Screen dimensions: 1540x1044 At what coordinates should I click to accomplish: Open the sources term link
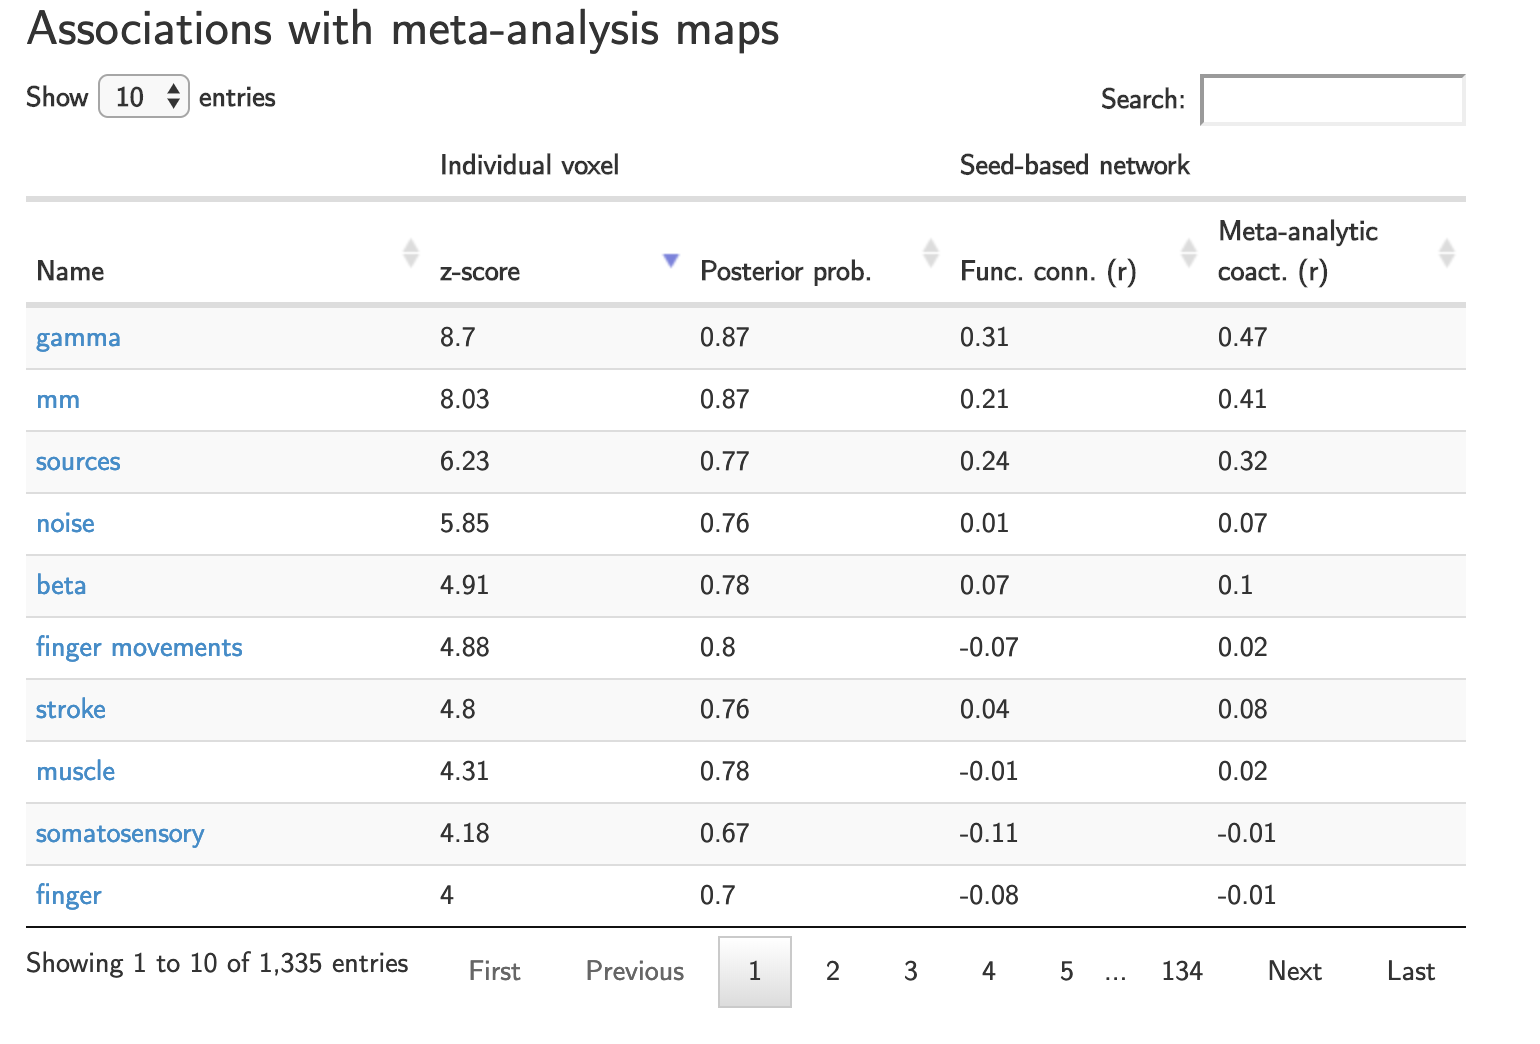pos(78,462)
